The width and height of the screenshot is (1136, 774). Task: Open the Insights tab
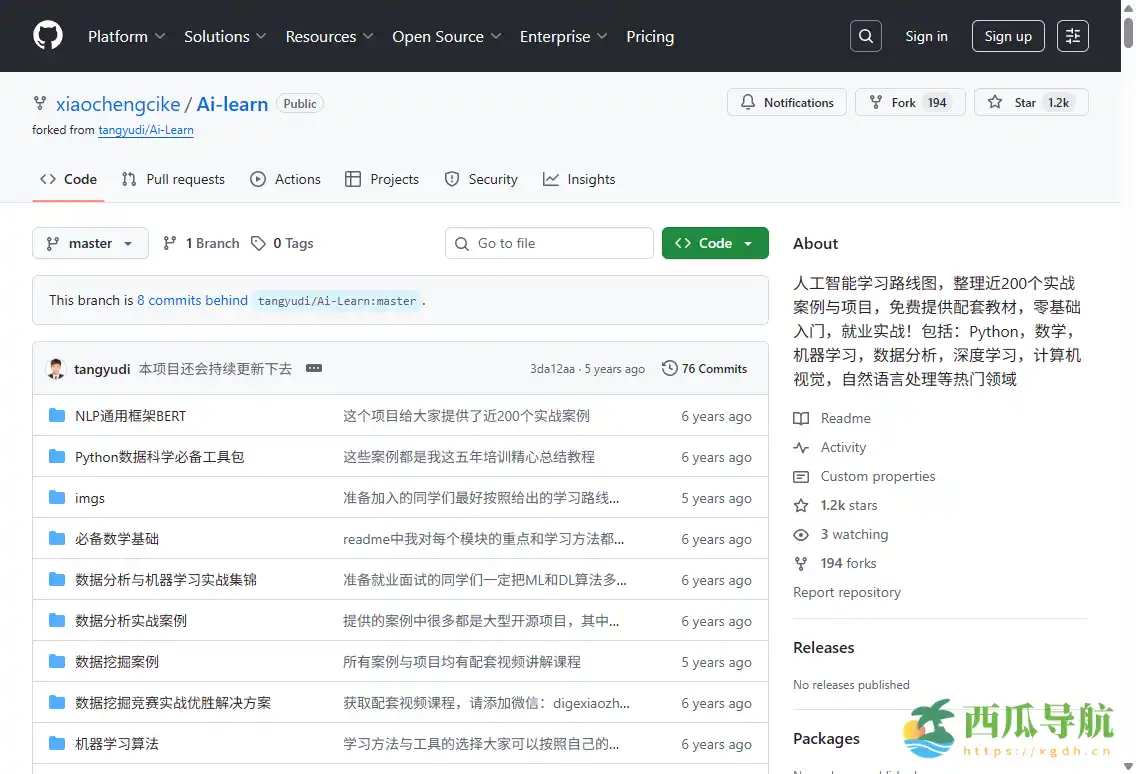pyautogui.click(x=580, y=179)
